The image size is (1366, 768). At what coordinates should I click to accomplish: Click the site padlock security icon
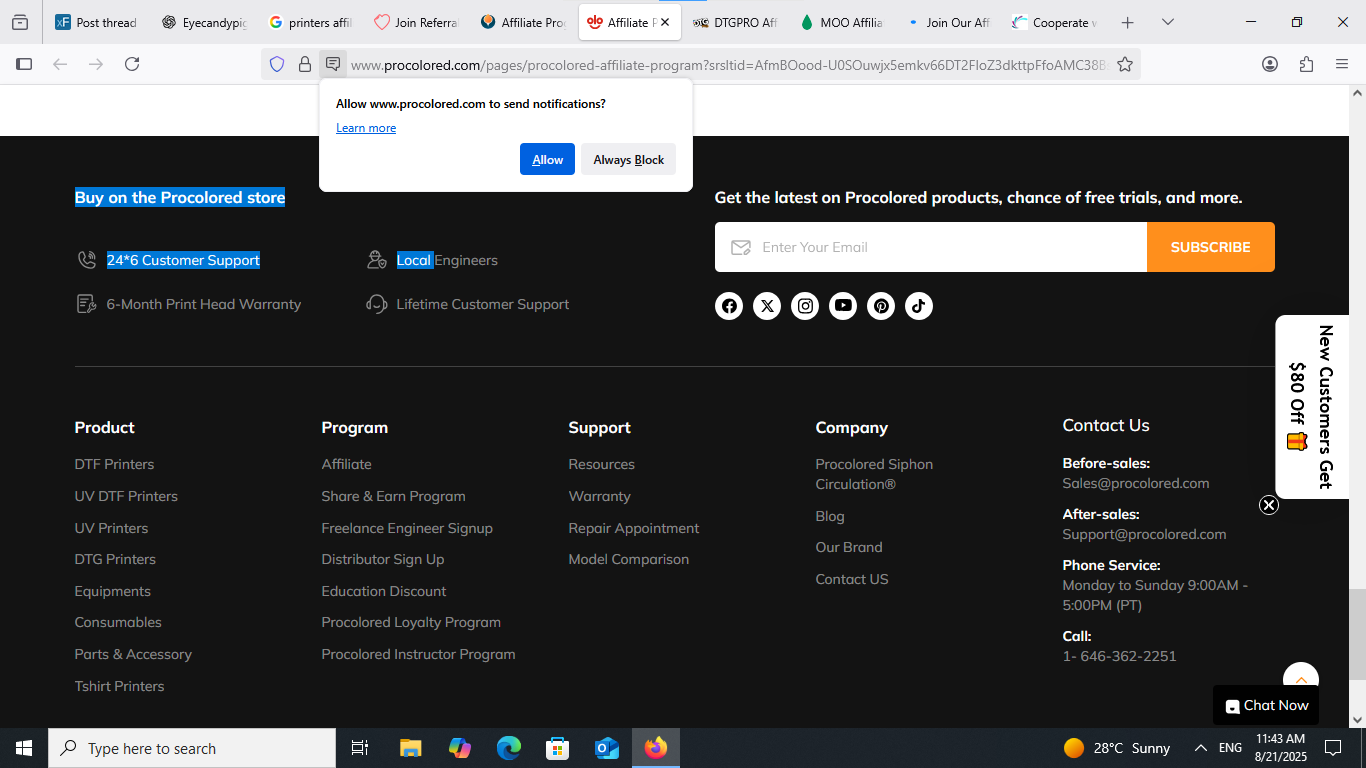(305, 64)
